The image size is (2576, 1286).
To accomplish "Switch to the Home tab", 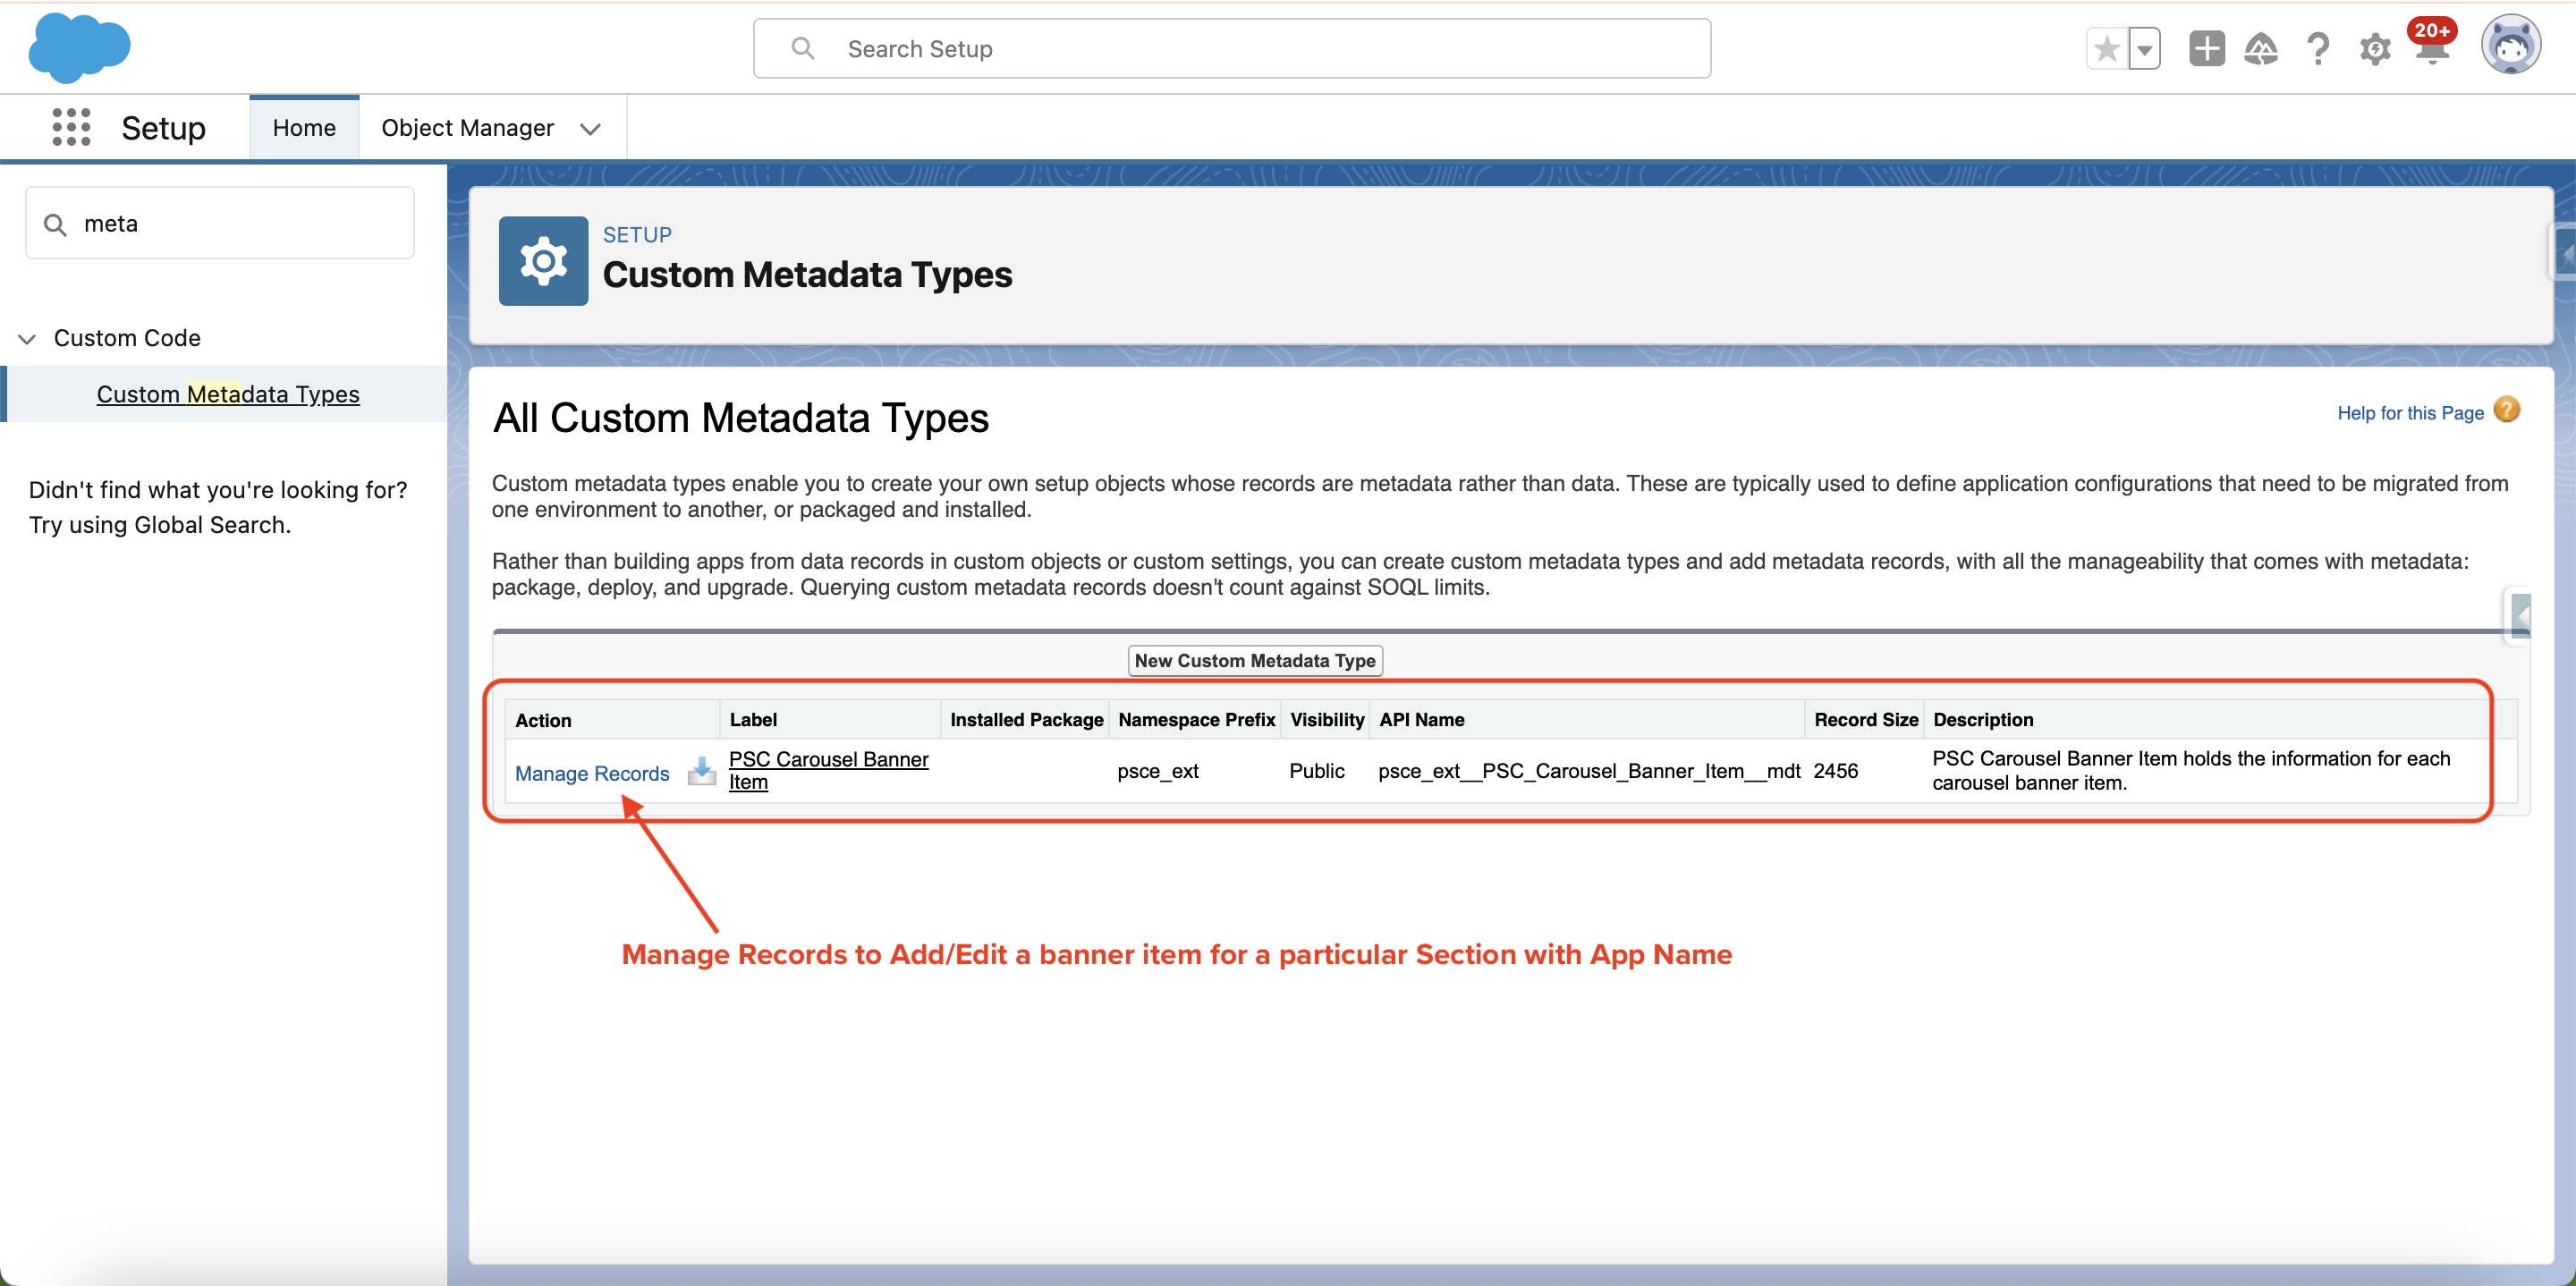I will [x=304, y=127].
